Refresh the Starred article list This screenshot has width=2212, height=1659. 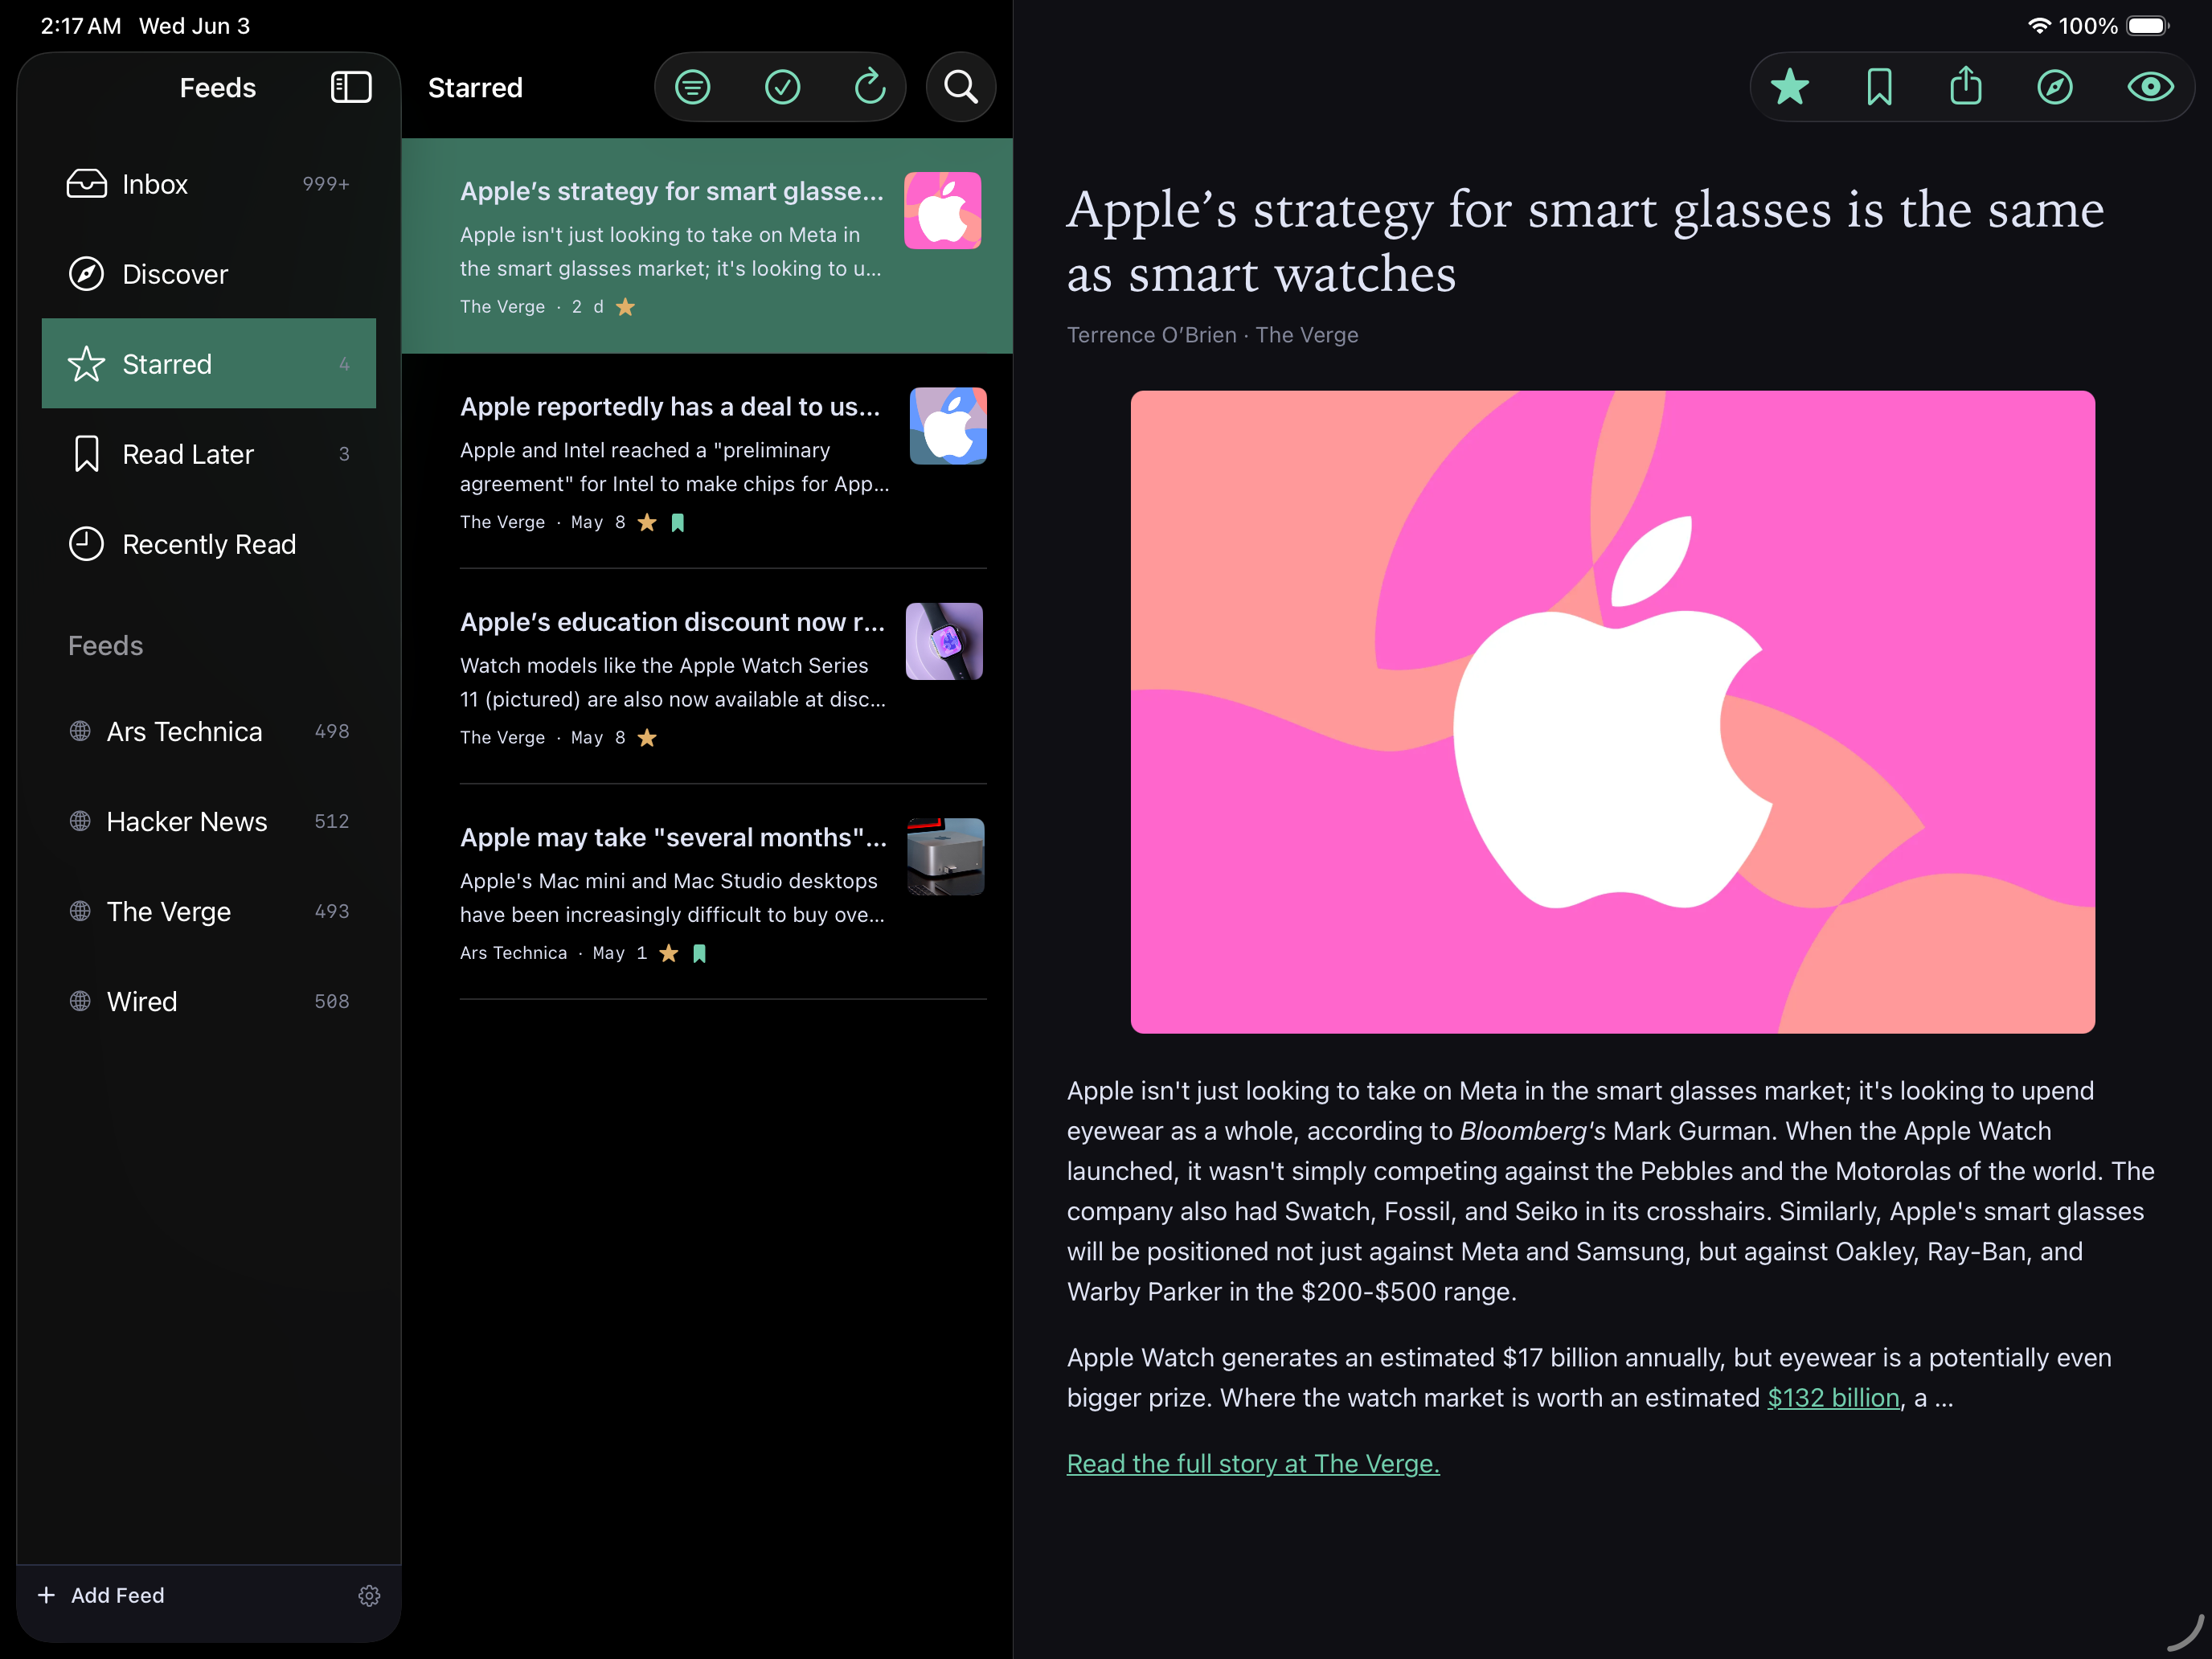870,87
